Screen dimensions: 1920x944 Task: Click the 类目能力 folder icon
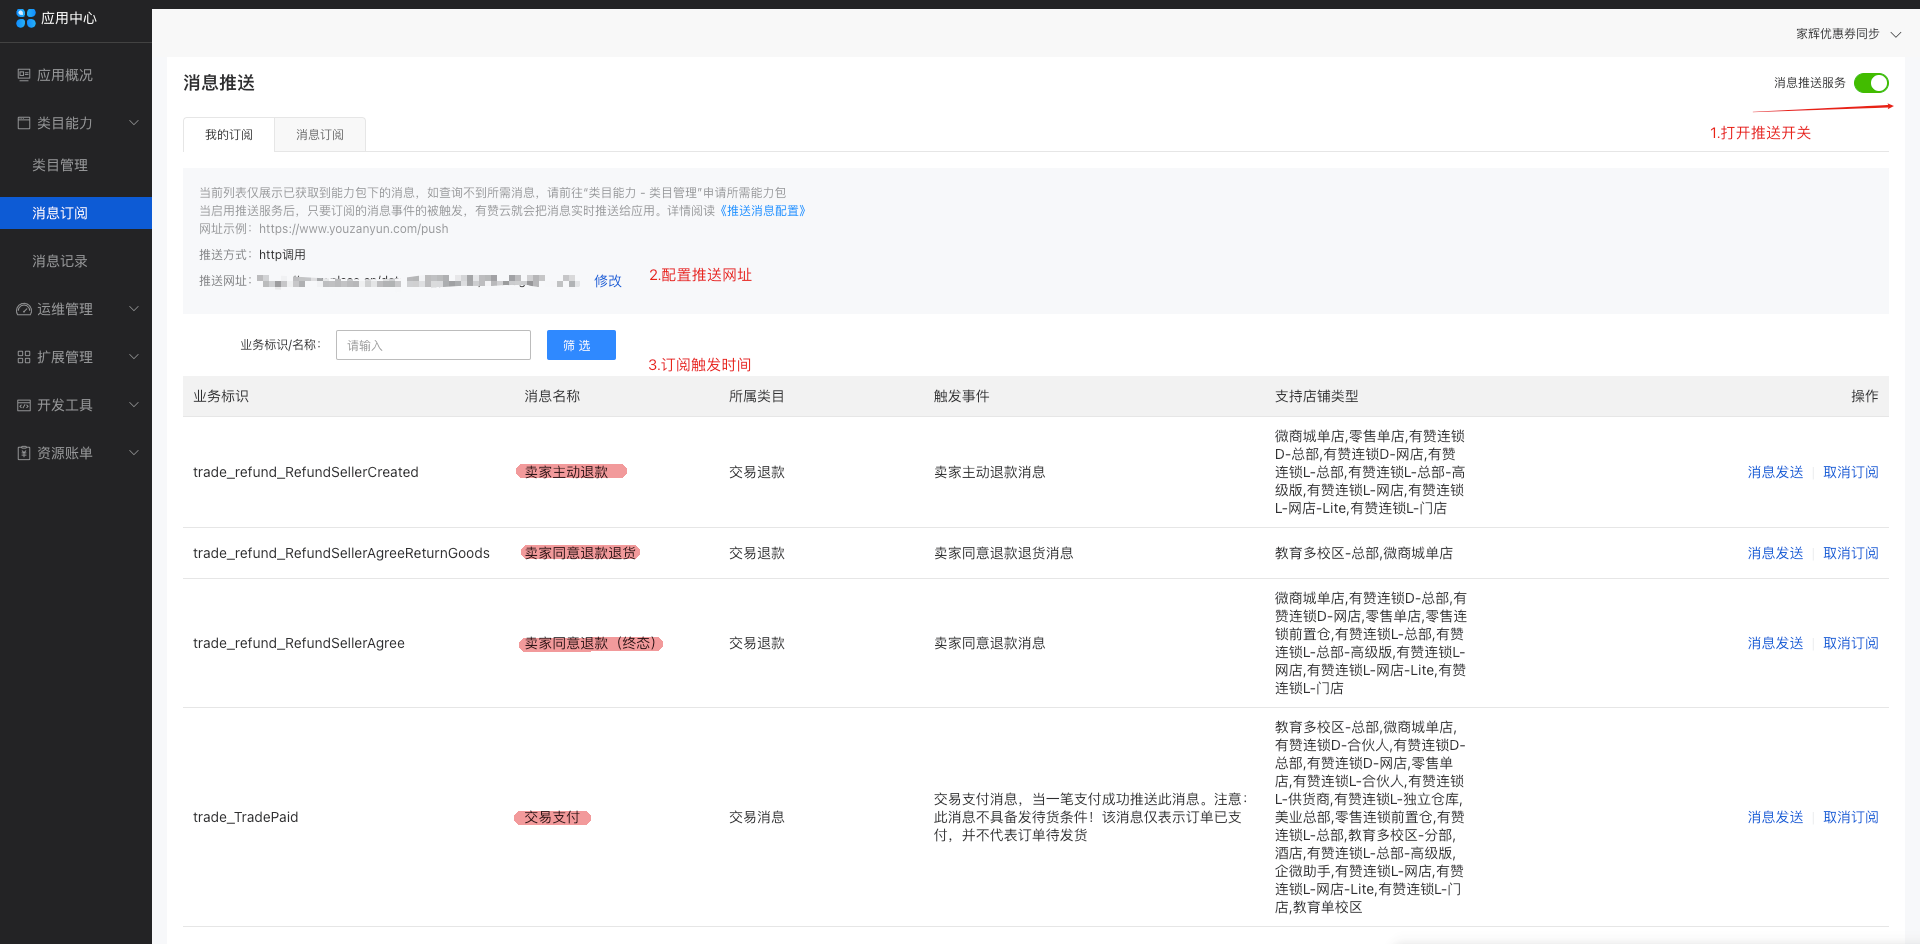(x=24, y=123)
